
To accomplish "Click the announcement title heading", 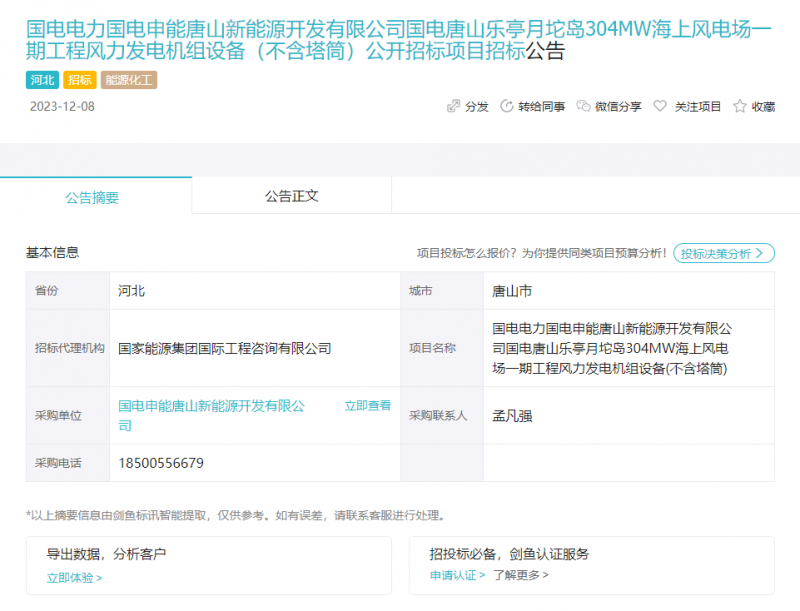I will tap(398, 40).
